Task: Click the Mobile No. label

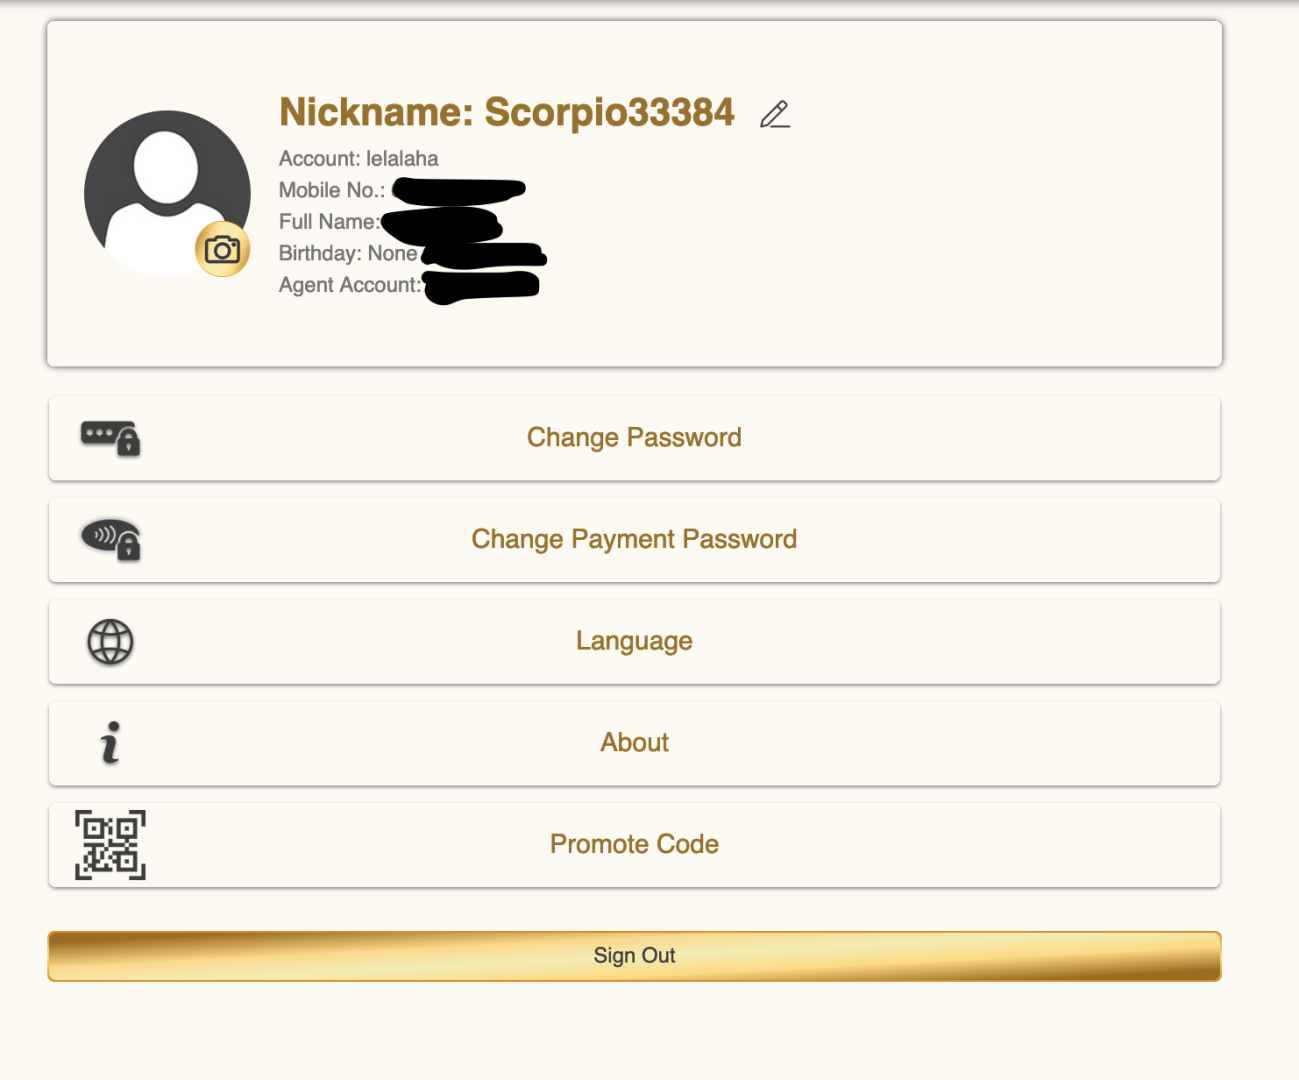Action: 331,190
